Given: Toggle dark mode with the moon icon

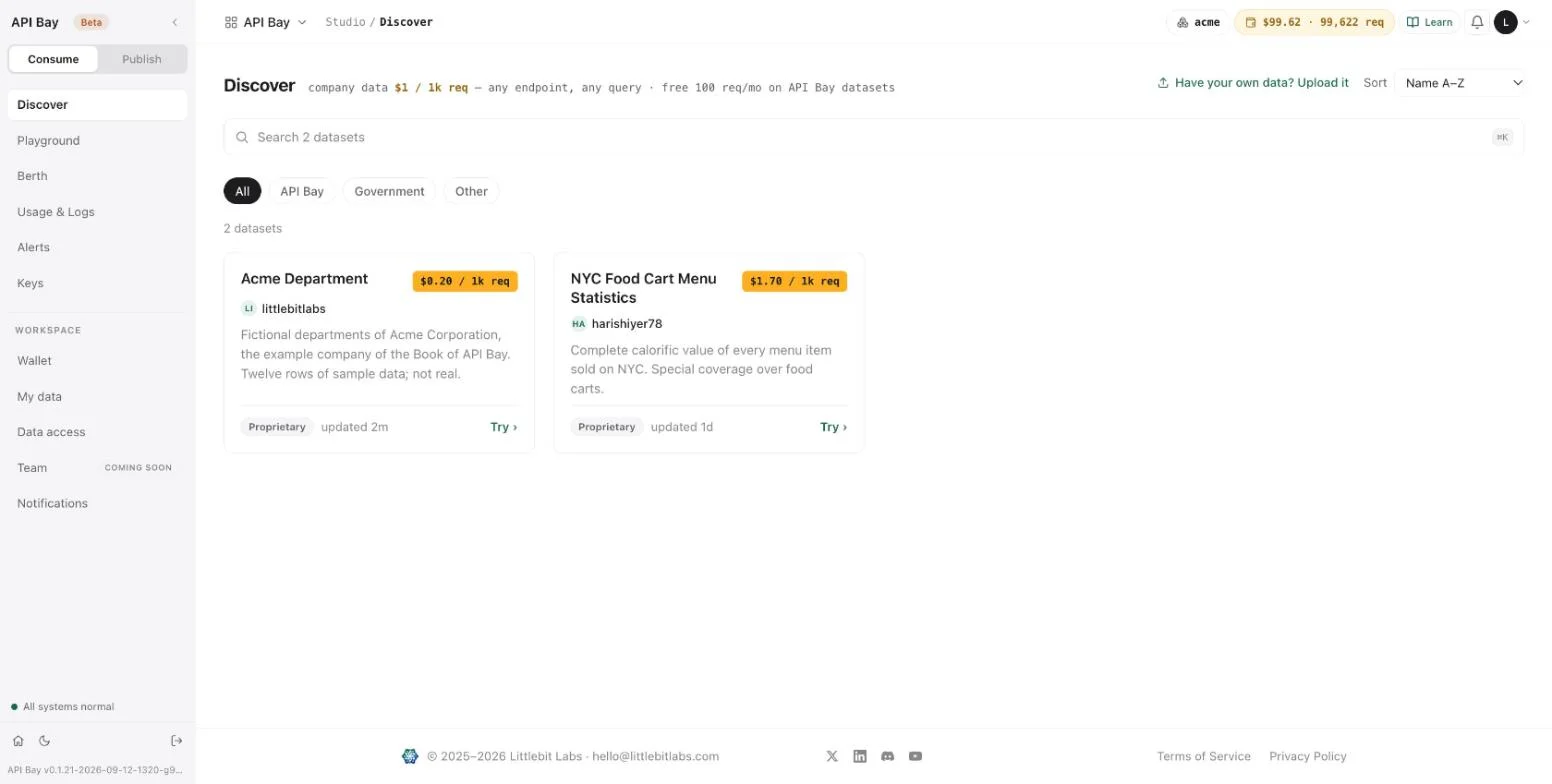Looking at the screenshot, I should click(x=44, y=741).
